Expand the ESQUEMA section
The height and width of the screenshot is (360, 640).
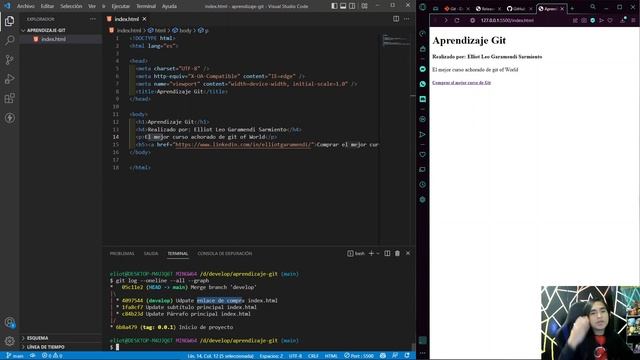38,338
